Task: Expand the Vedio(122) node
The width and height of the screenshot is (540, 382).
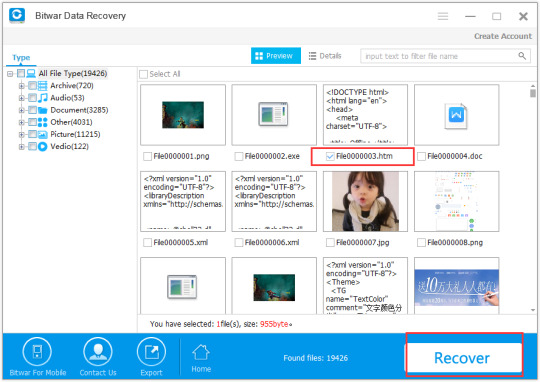Action: pos(22,146)
